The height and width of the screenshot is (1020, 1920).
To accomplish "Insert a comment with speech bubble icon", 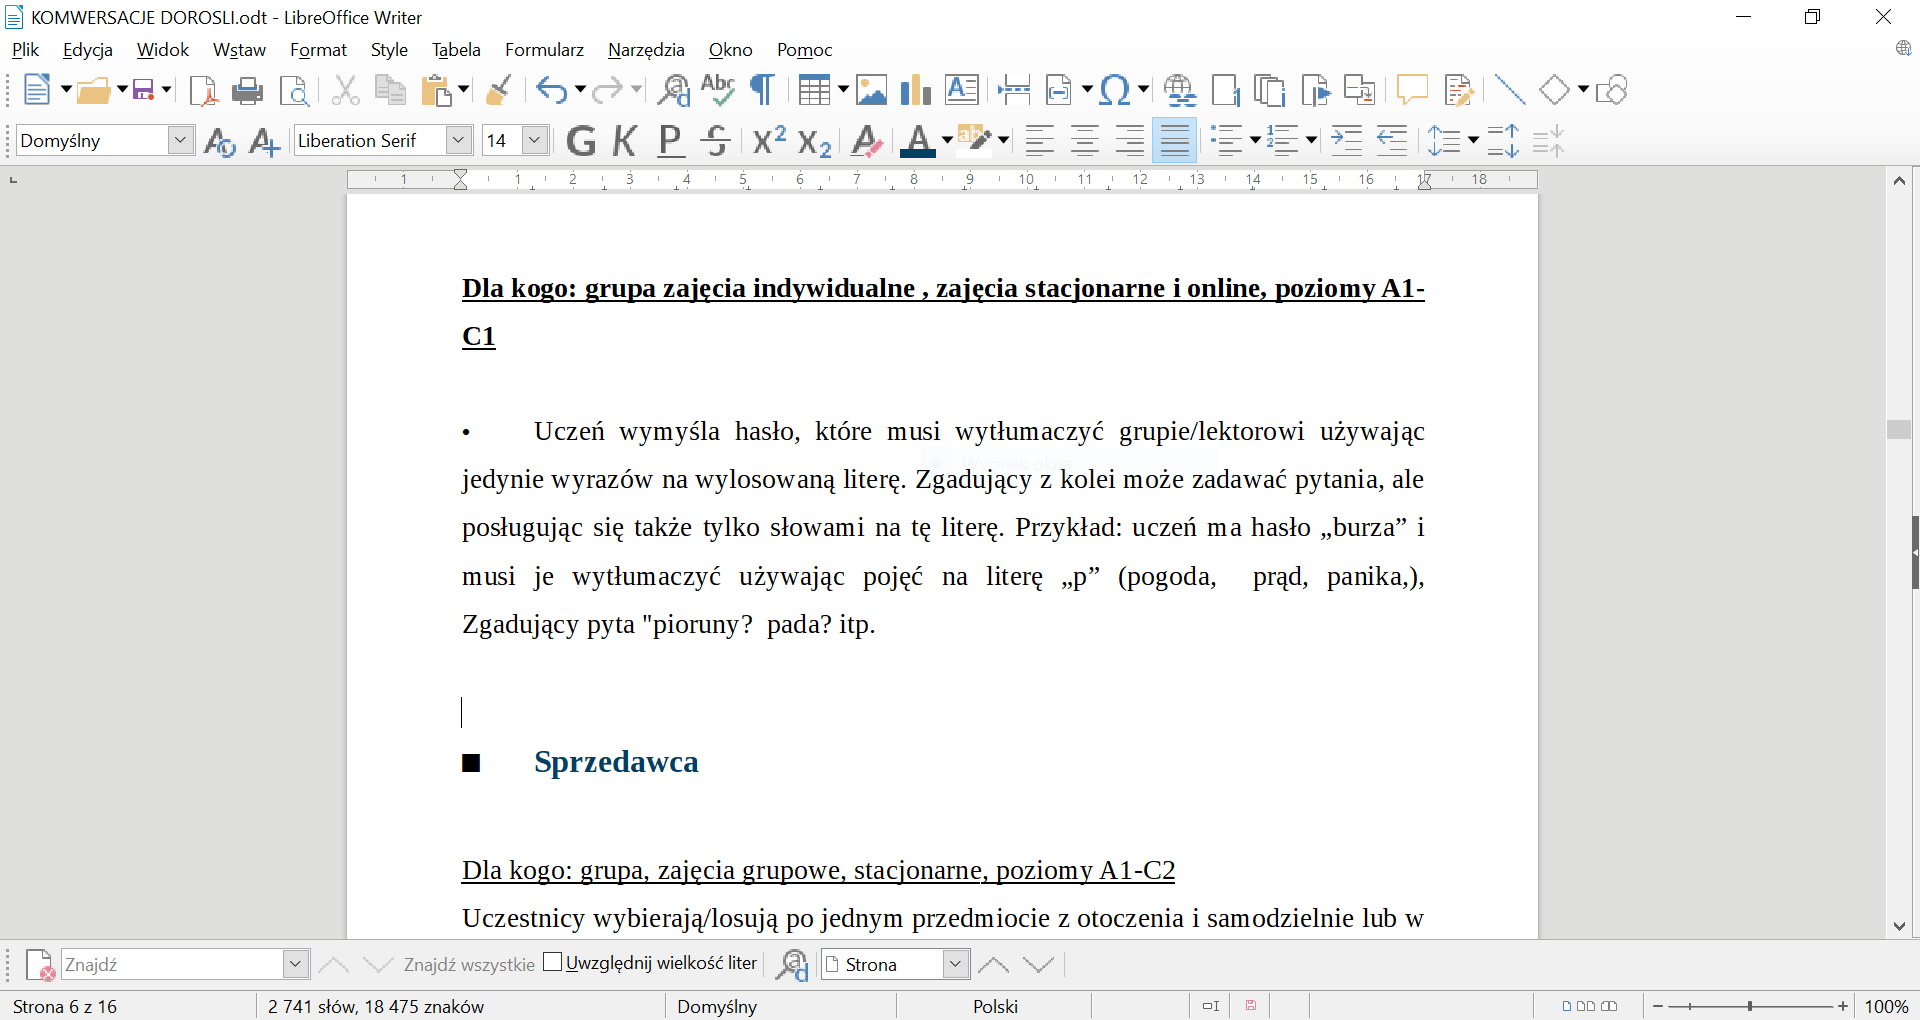I will pos(1411,91).
